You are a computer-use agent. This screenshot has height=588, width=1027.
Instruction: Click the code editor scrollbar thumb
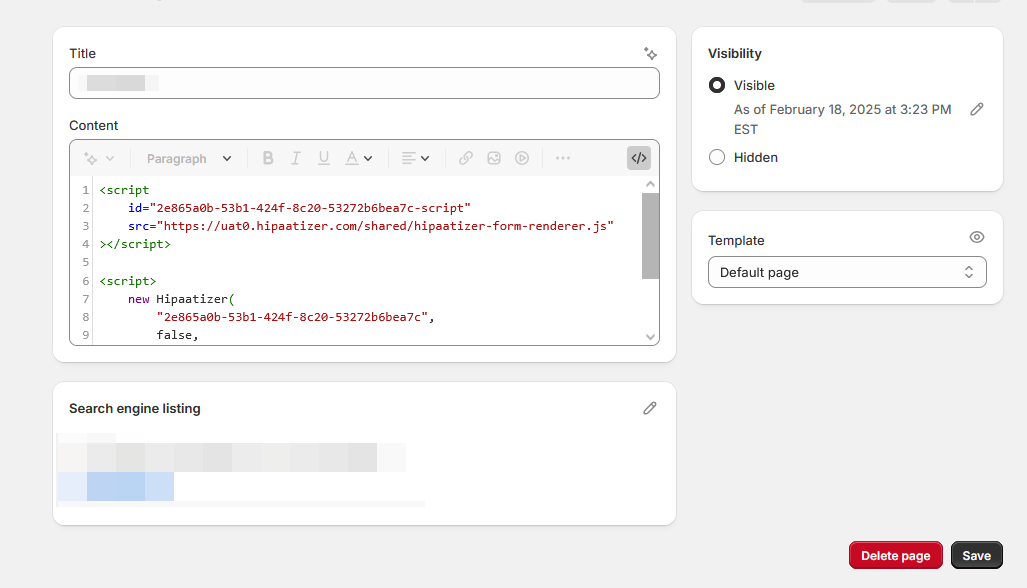(650, 236)
